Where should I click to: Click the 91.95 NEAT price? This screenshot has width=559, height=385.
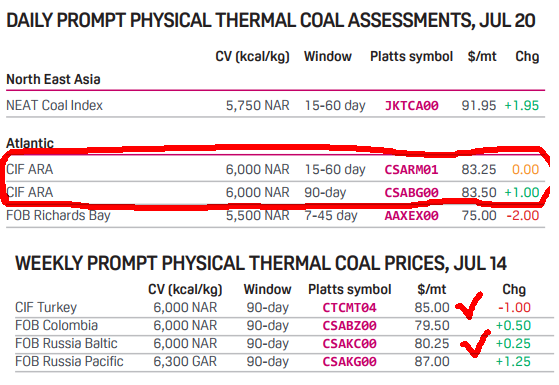tap(479, 106)
